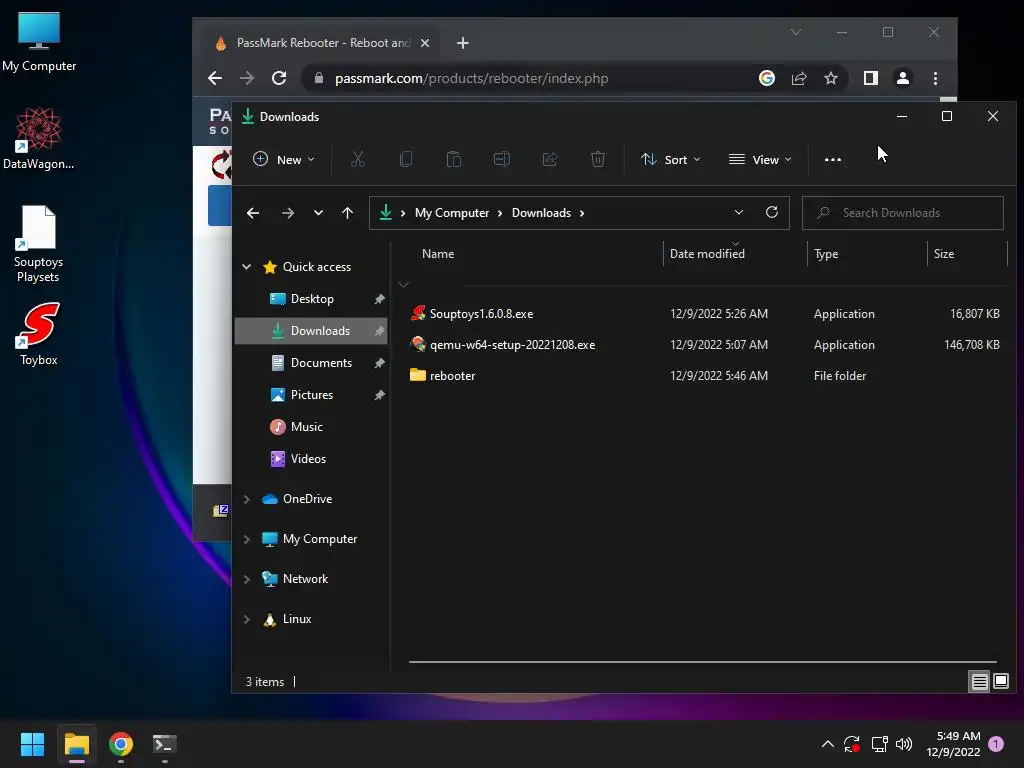This screenshot has height=768, width=1024.
Task: Click the Search Downloads field
Action: 903,213
